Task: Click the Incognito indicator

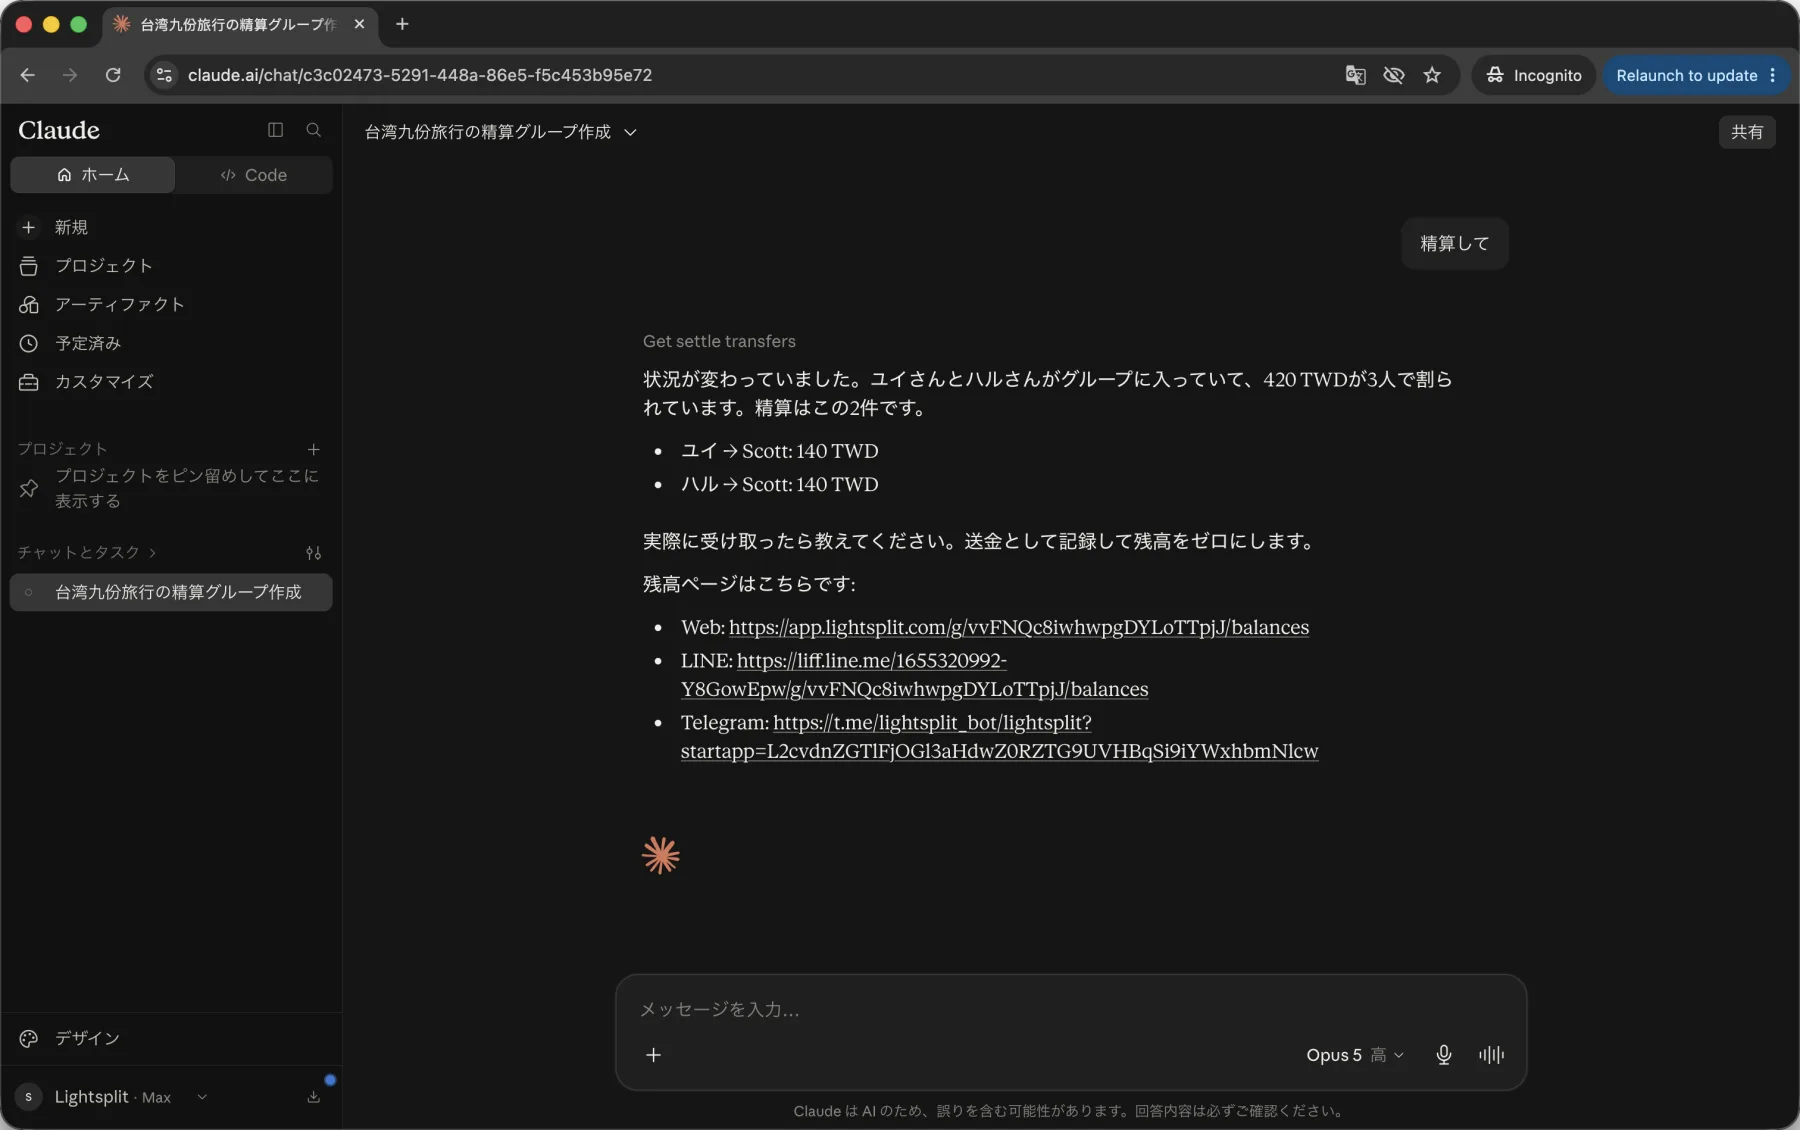Action: tap(1533, 75)
